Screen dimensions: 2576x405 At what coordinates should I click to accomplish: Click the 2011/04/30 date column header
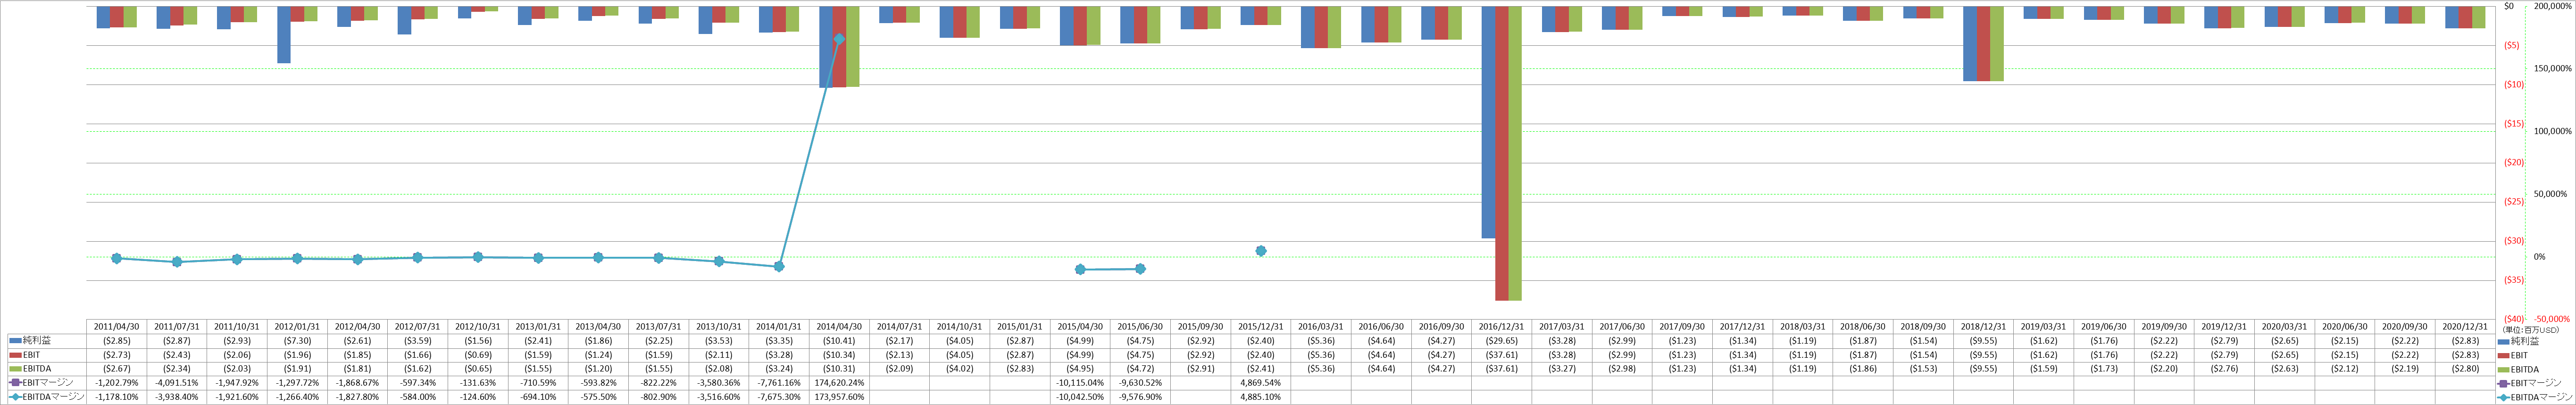(x=117, y=327)
